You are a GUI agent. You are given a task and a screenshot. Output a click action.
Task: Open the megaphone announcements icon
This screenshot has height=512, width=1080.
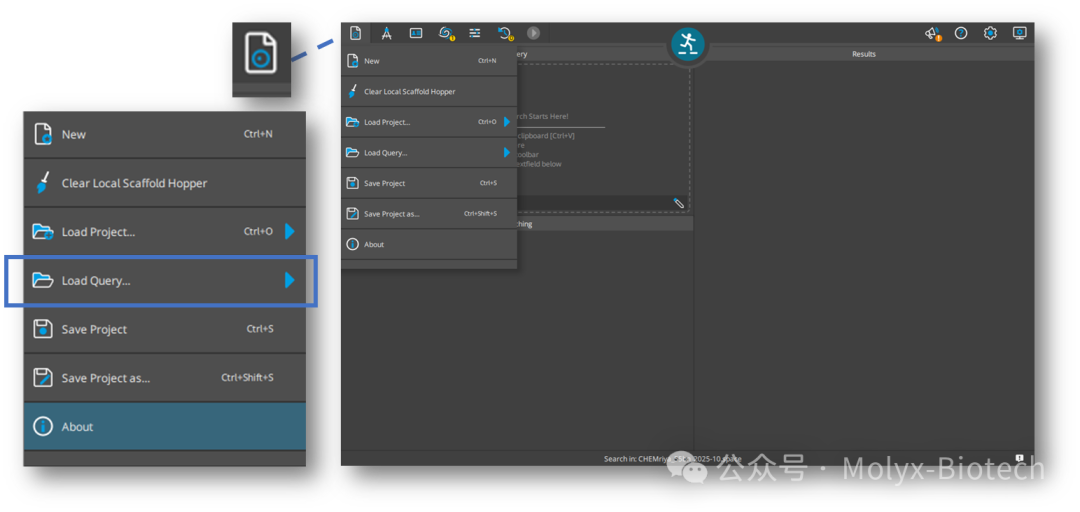point(933,33)
